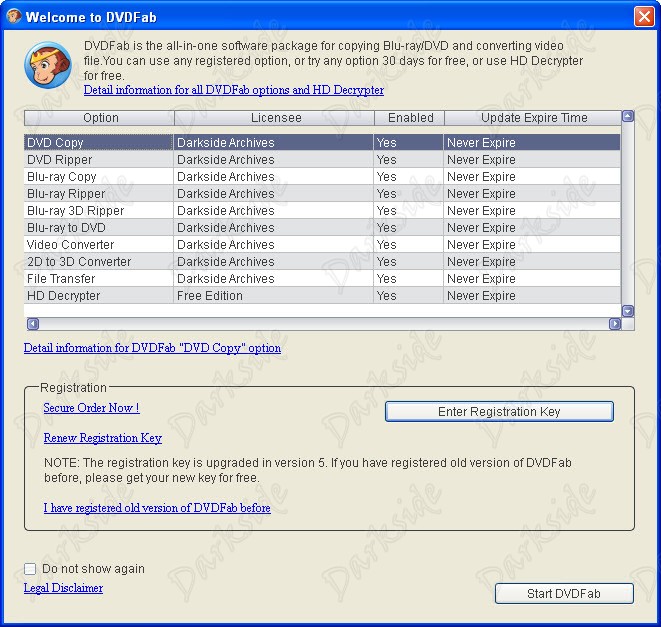Click the Start DVDFab button
The height and width of the screenshot is (627, 661).
(564, 594)
